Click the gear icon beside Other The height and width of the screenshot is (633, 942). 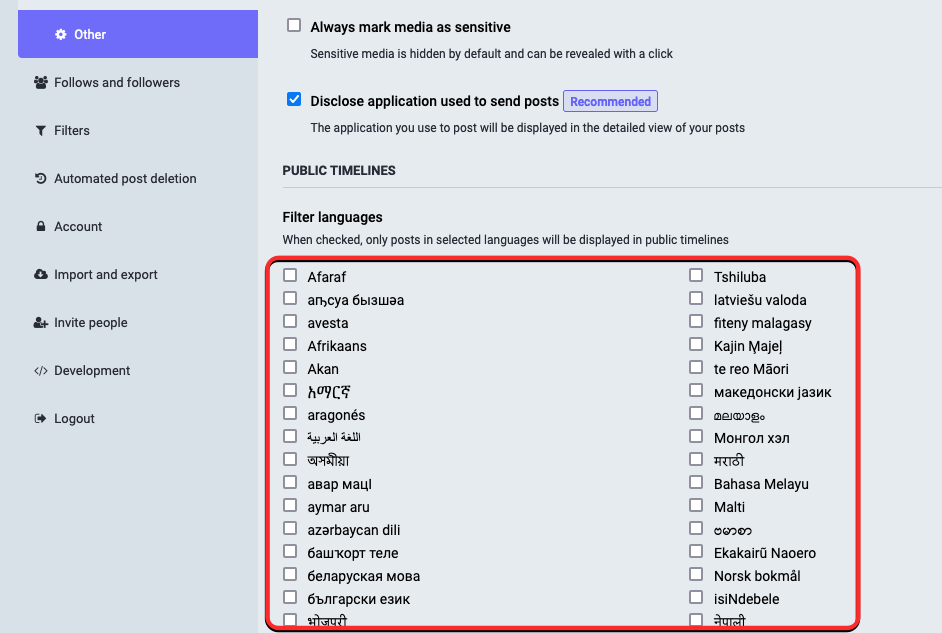click(x=59, y=34)
